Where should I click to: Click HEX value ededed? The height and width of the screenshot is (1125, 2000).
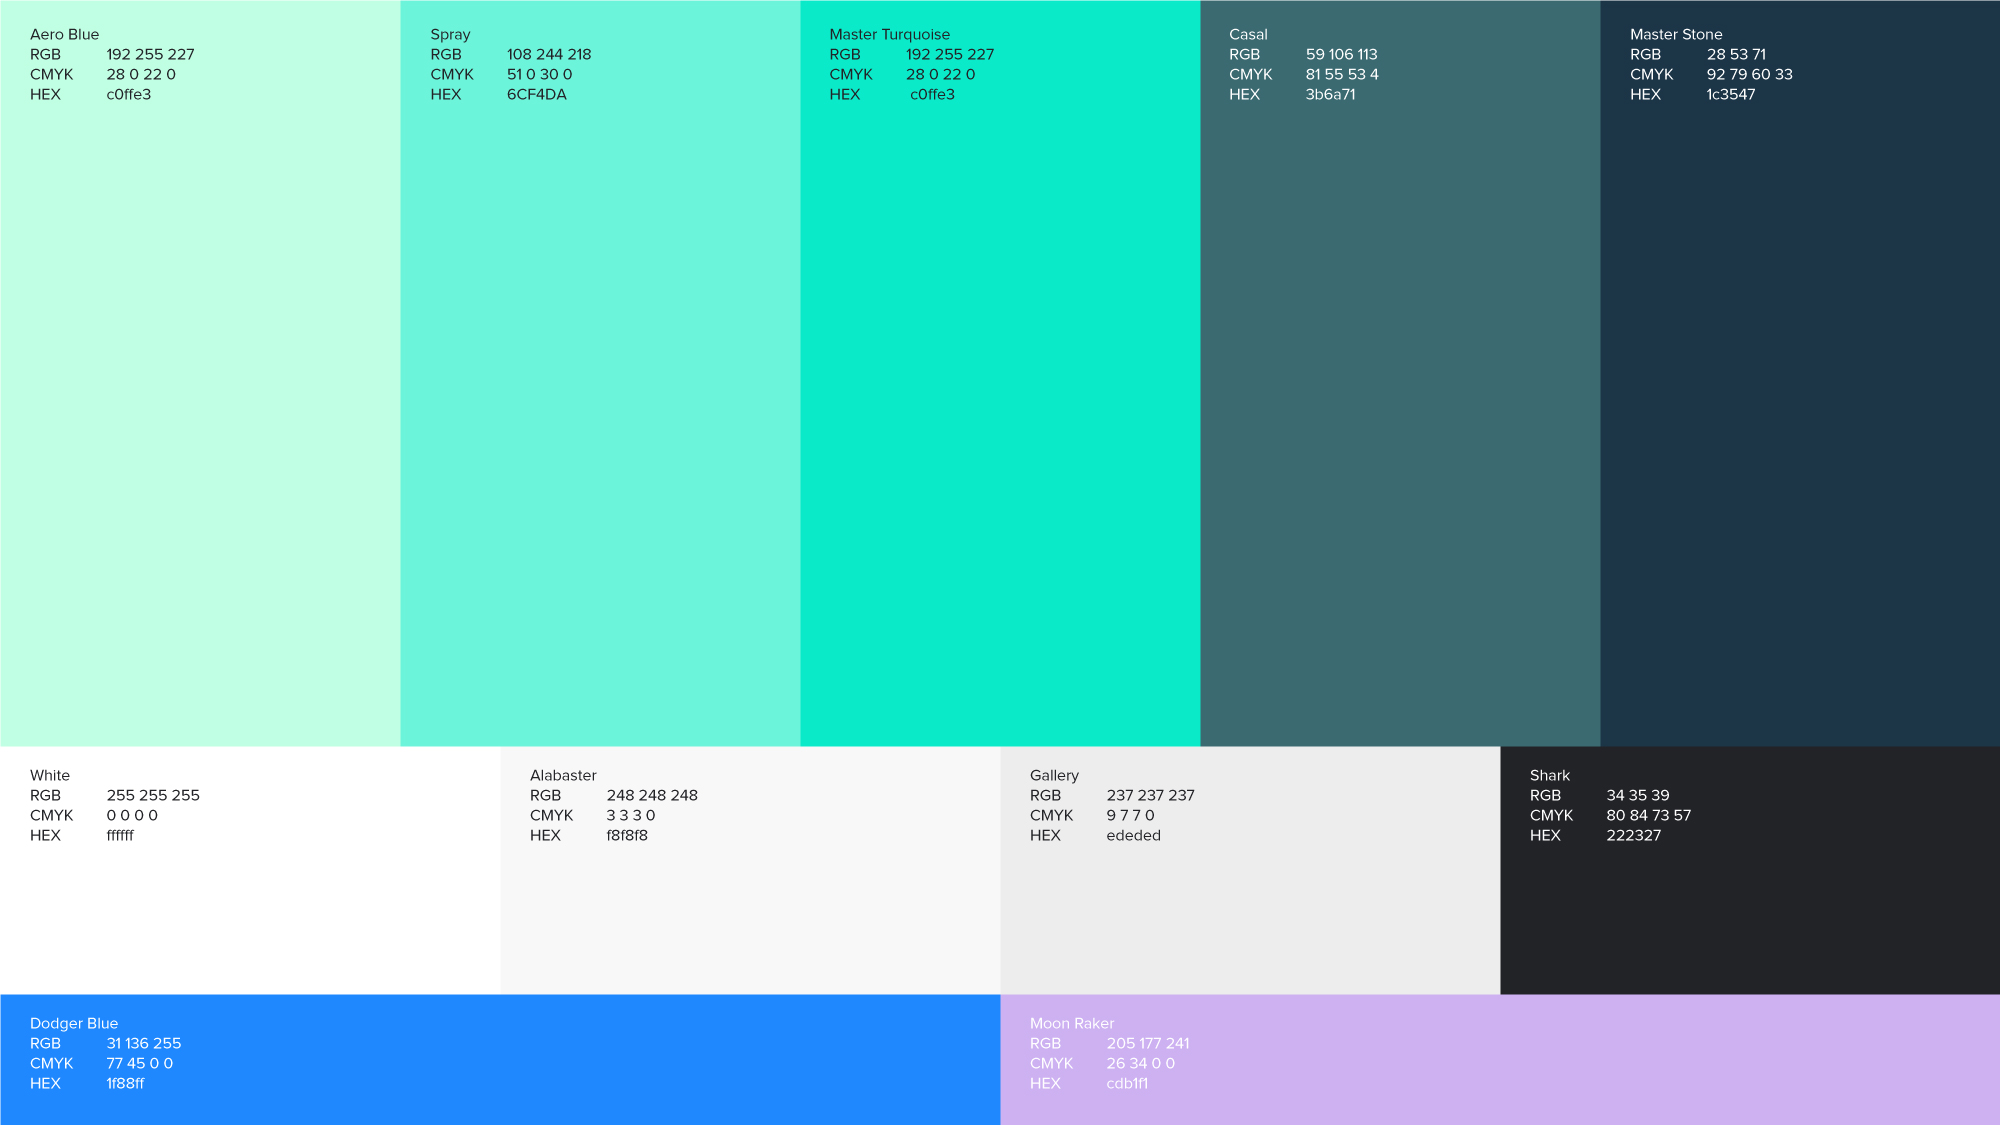1133,835
